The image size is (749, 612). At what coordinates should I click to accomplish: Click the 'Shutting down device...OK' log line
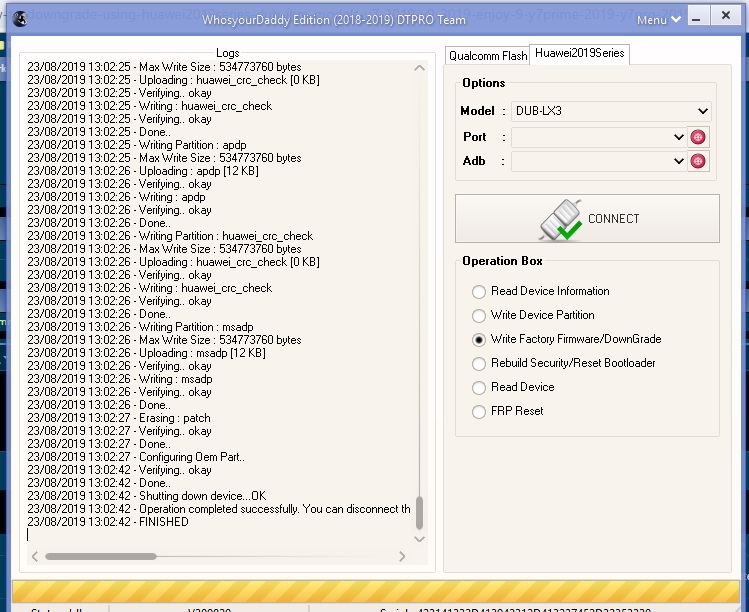coord(147,496)
